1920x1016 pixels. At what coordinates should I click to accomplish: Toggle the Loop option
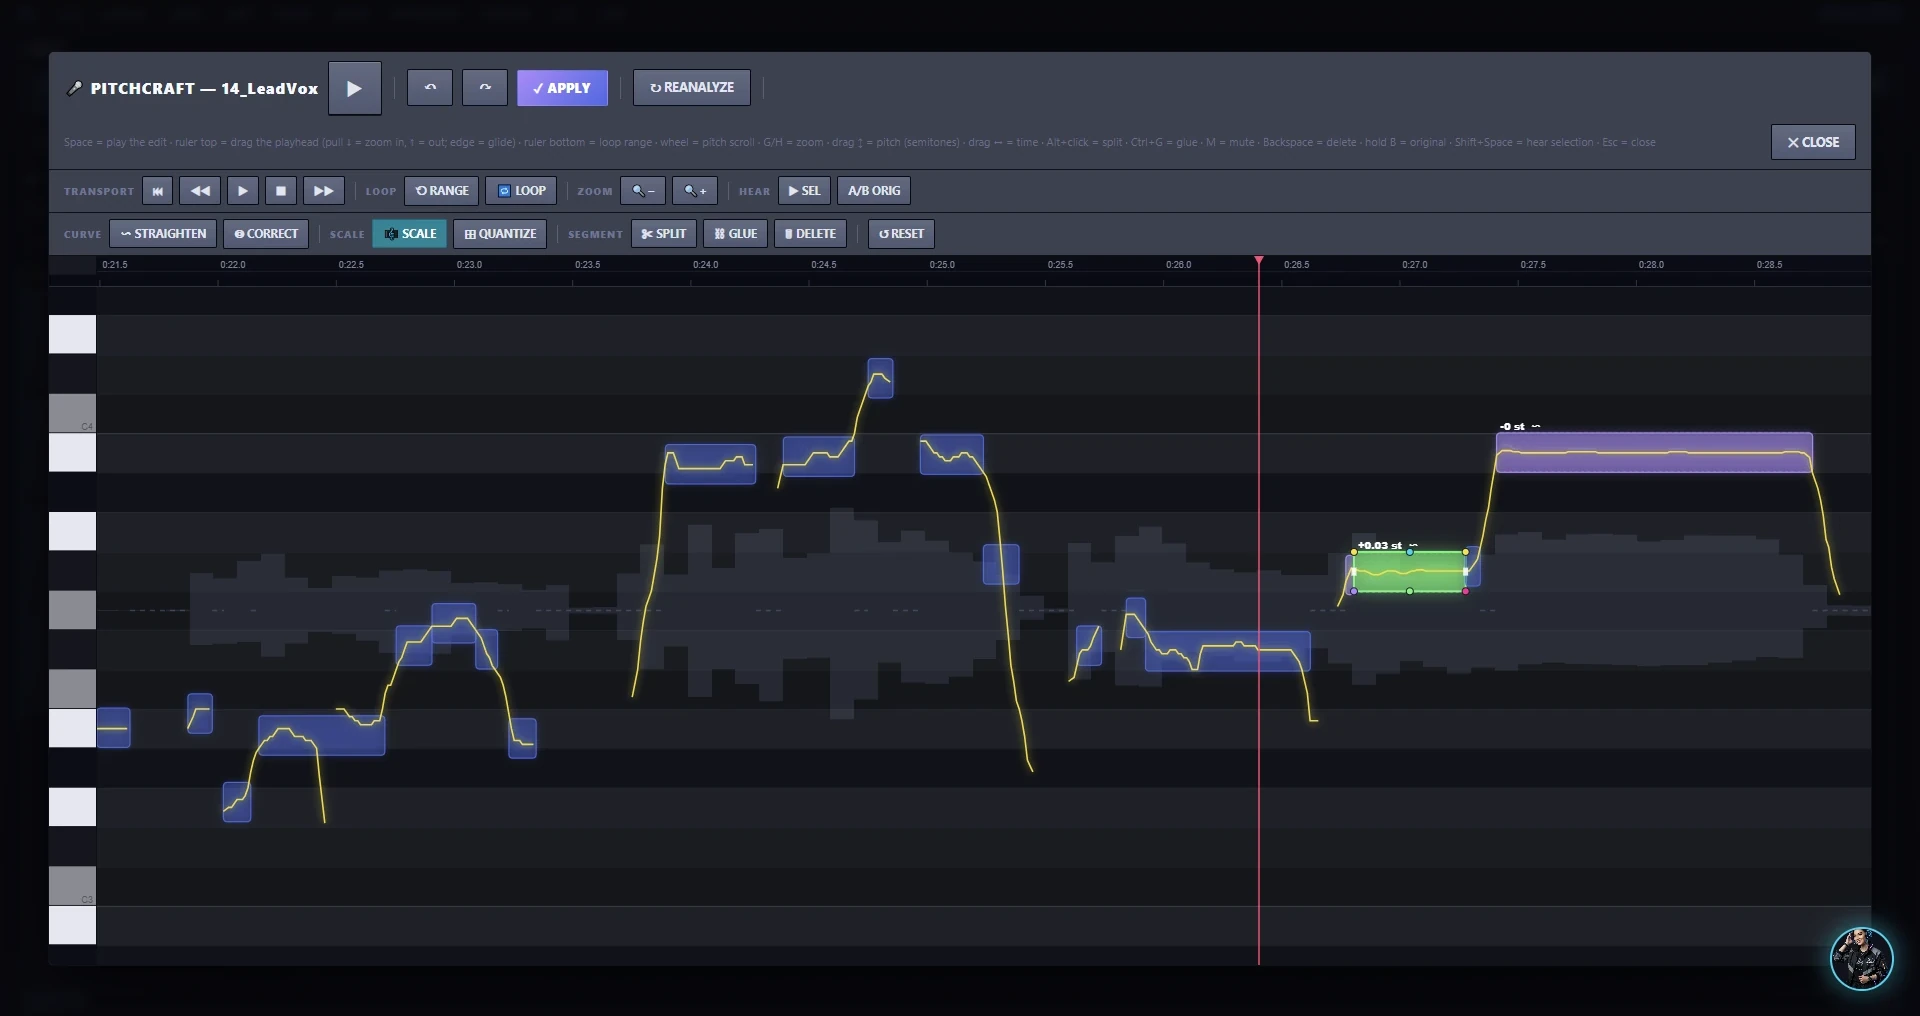pyautogui.click(x=522, y=191)
